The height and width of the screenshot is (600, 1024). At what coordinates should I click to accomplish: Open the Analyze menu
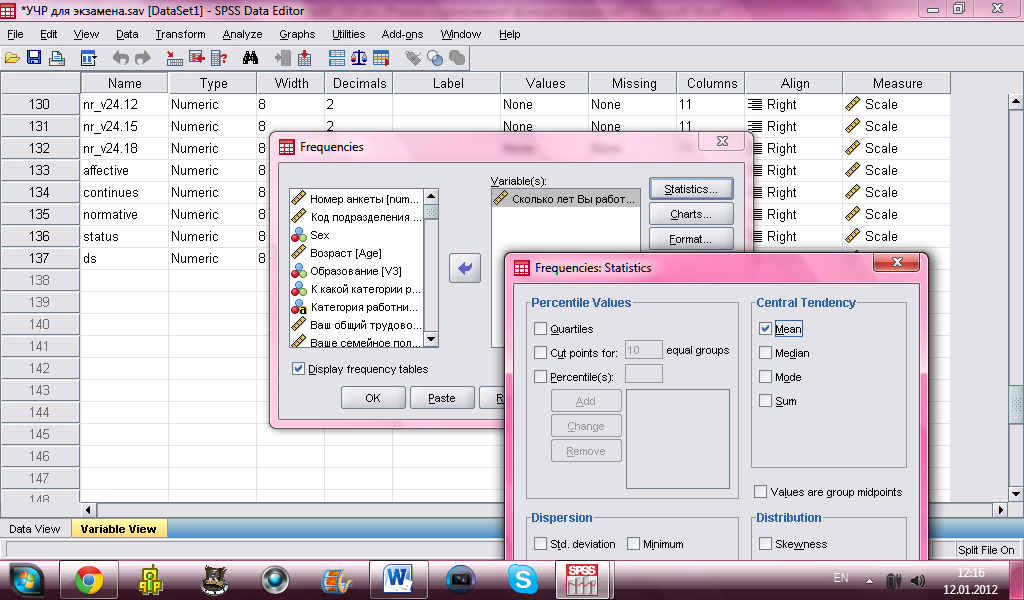[242, 34]
